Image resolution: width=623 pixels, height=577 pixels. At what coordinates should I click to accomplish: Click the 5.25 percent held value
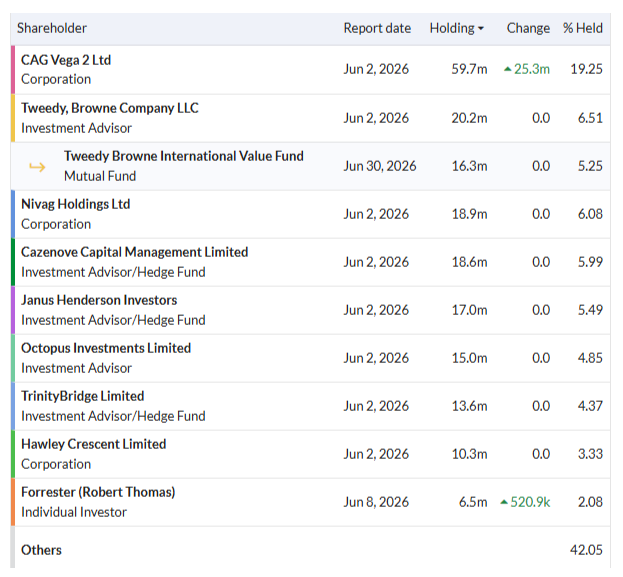point(590,166)
